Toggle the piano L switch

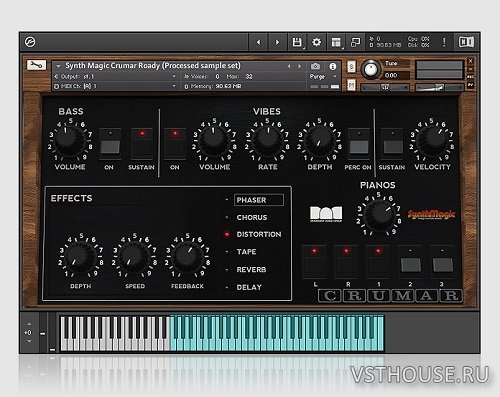(x=314, y=262)
